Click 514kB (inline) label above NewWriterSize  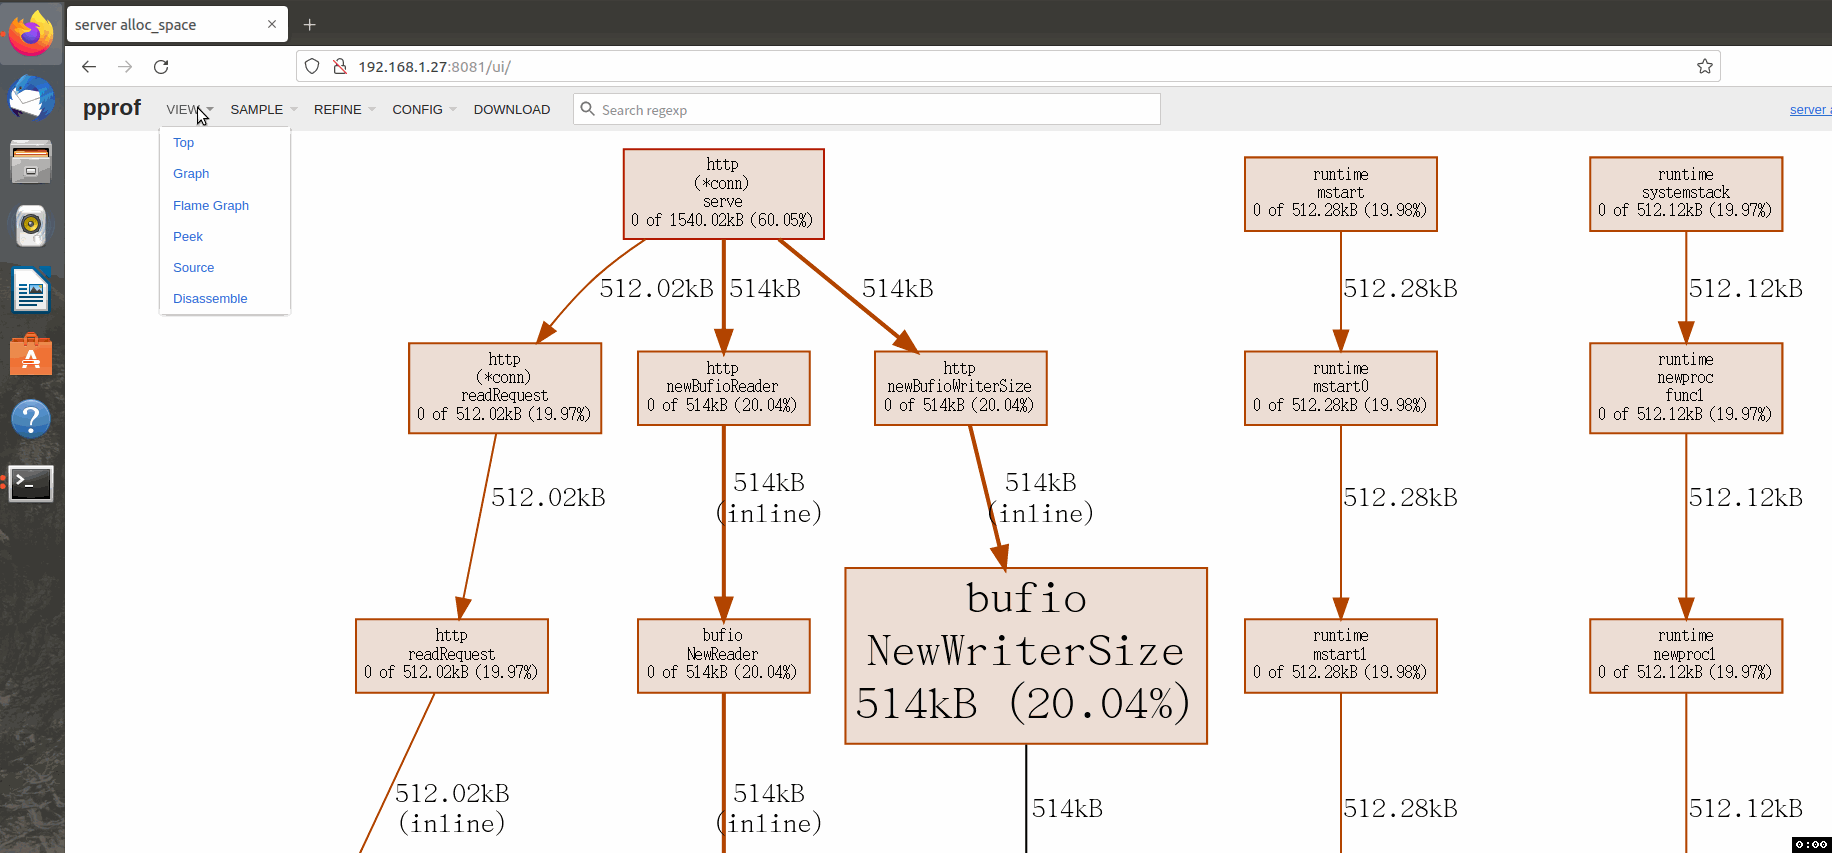[x=1041, y=498]
